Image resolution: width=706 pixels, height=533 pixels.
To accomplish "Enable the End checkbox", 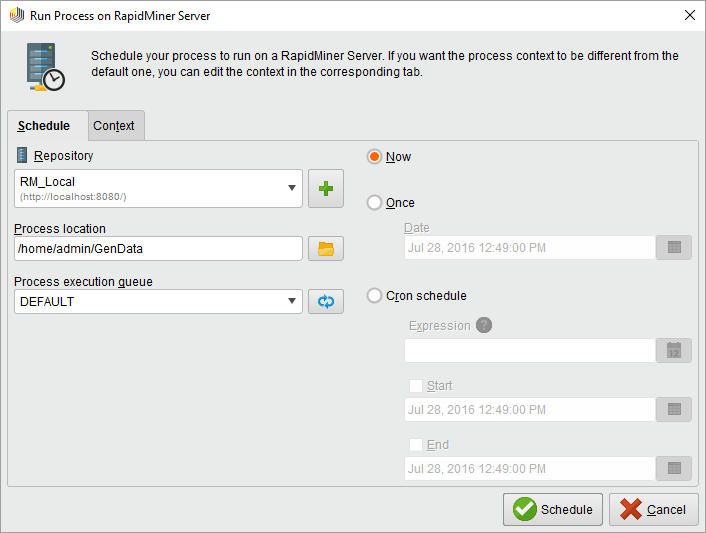I will pos(416,445).
